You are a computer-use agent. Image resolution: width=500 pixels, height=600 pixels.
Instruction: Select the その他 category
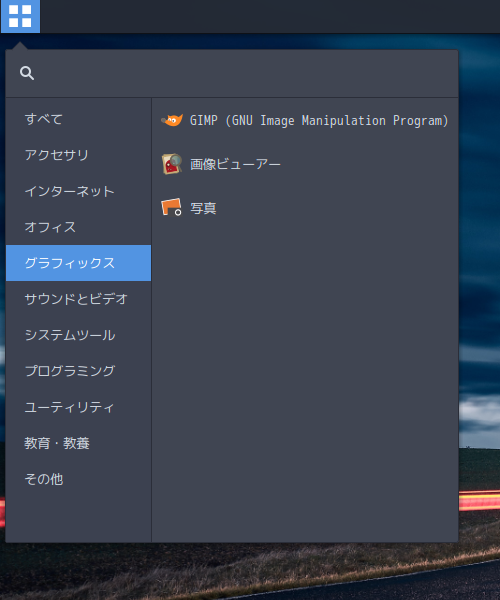(x=78, y=479)
